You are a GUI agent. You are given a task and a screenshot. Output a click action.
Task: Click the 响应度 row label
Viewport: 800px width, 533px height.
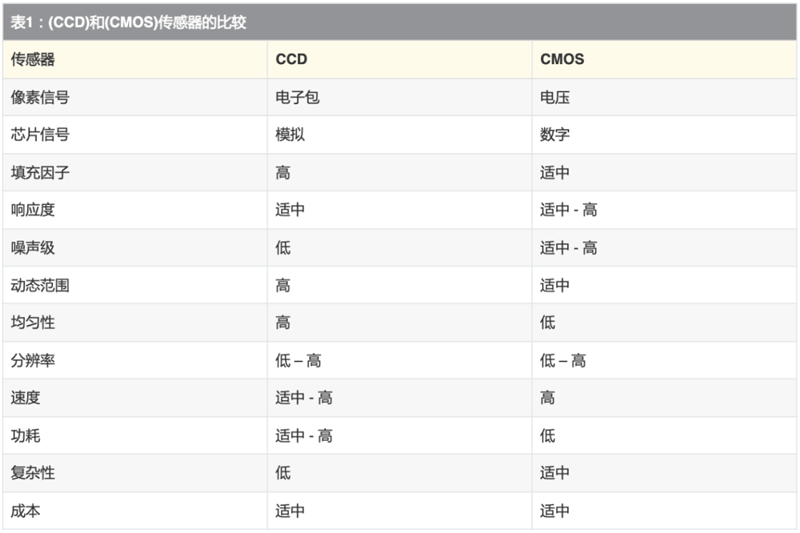[33, 210]
